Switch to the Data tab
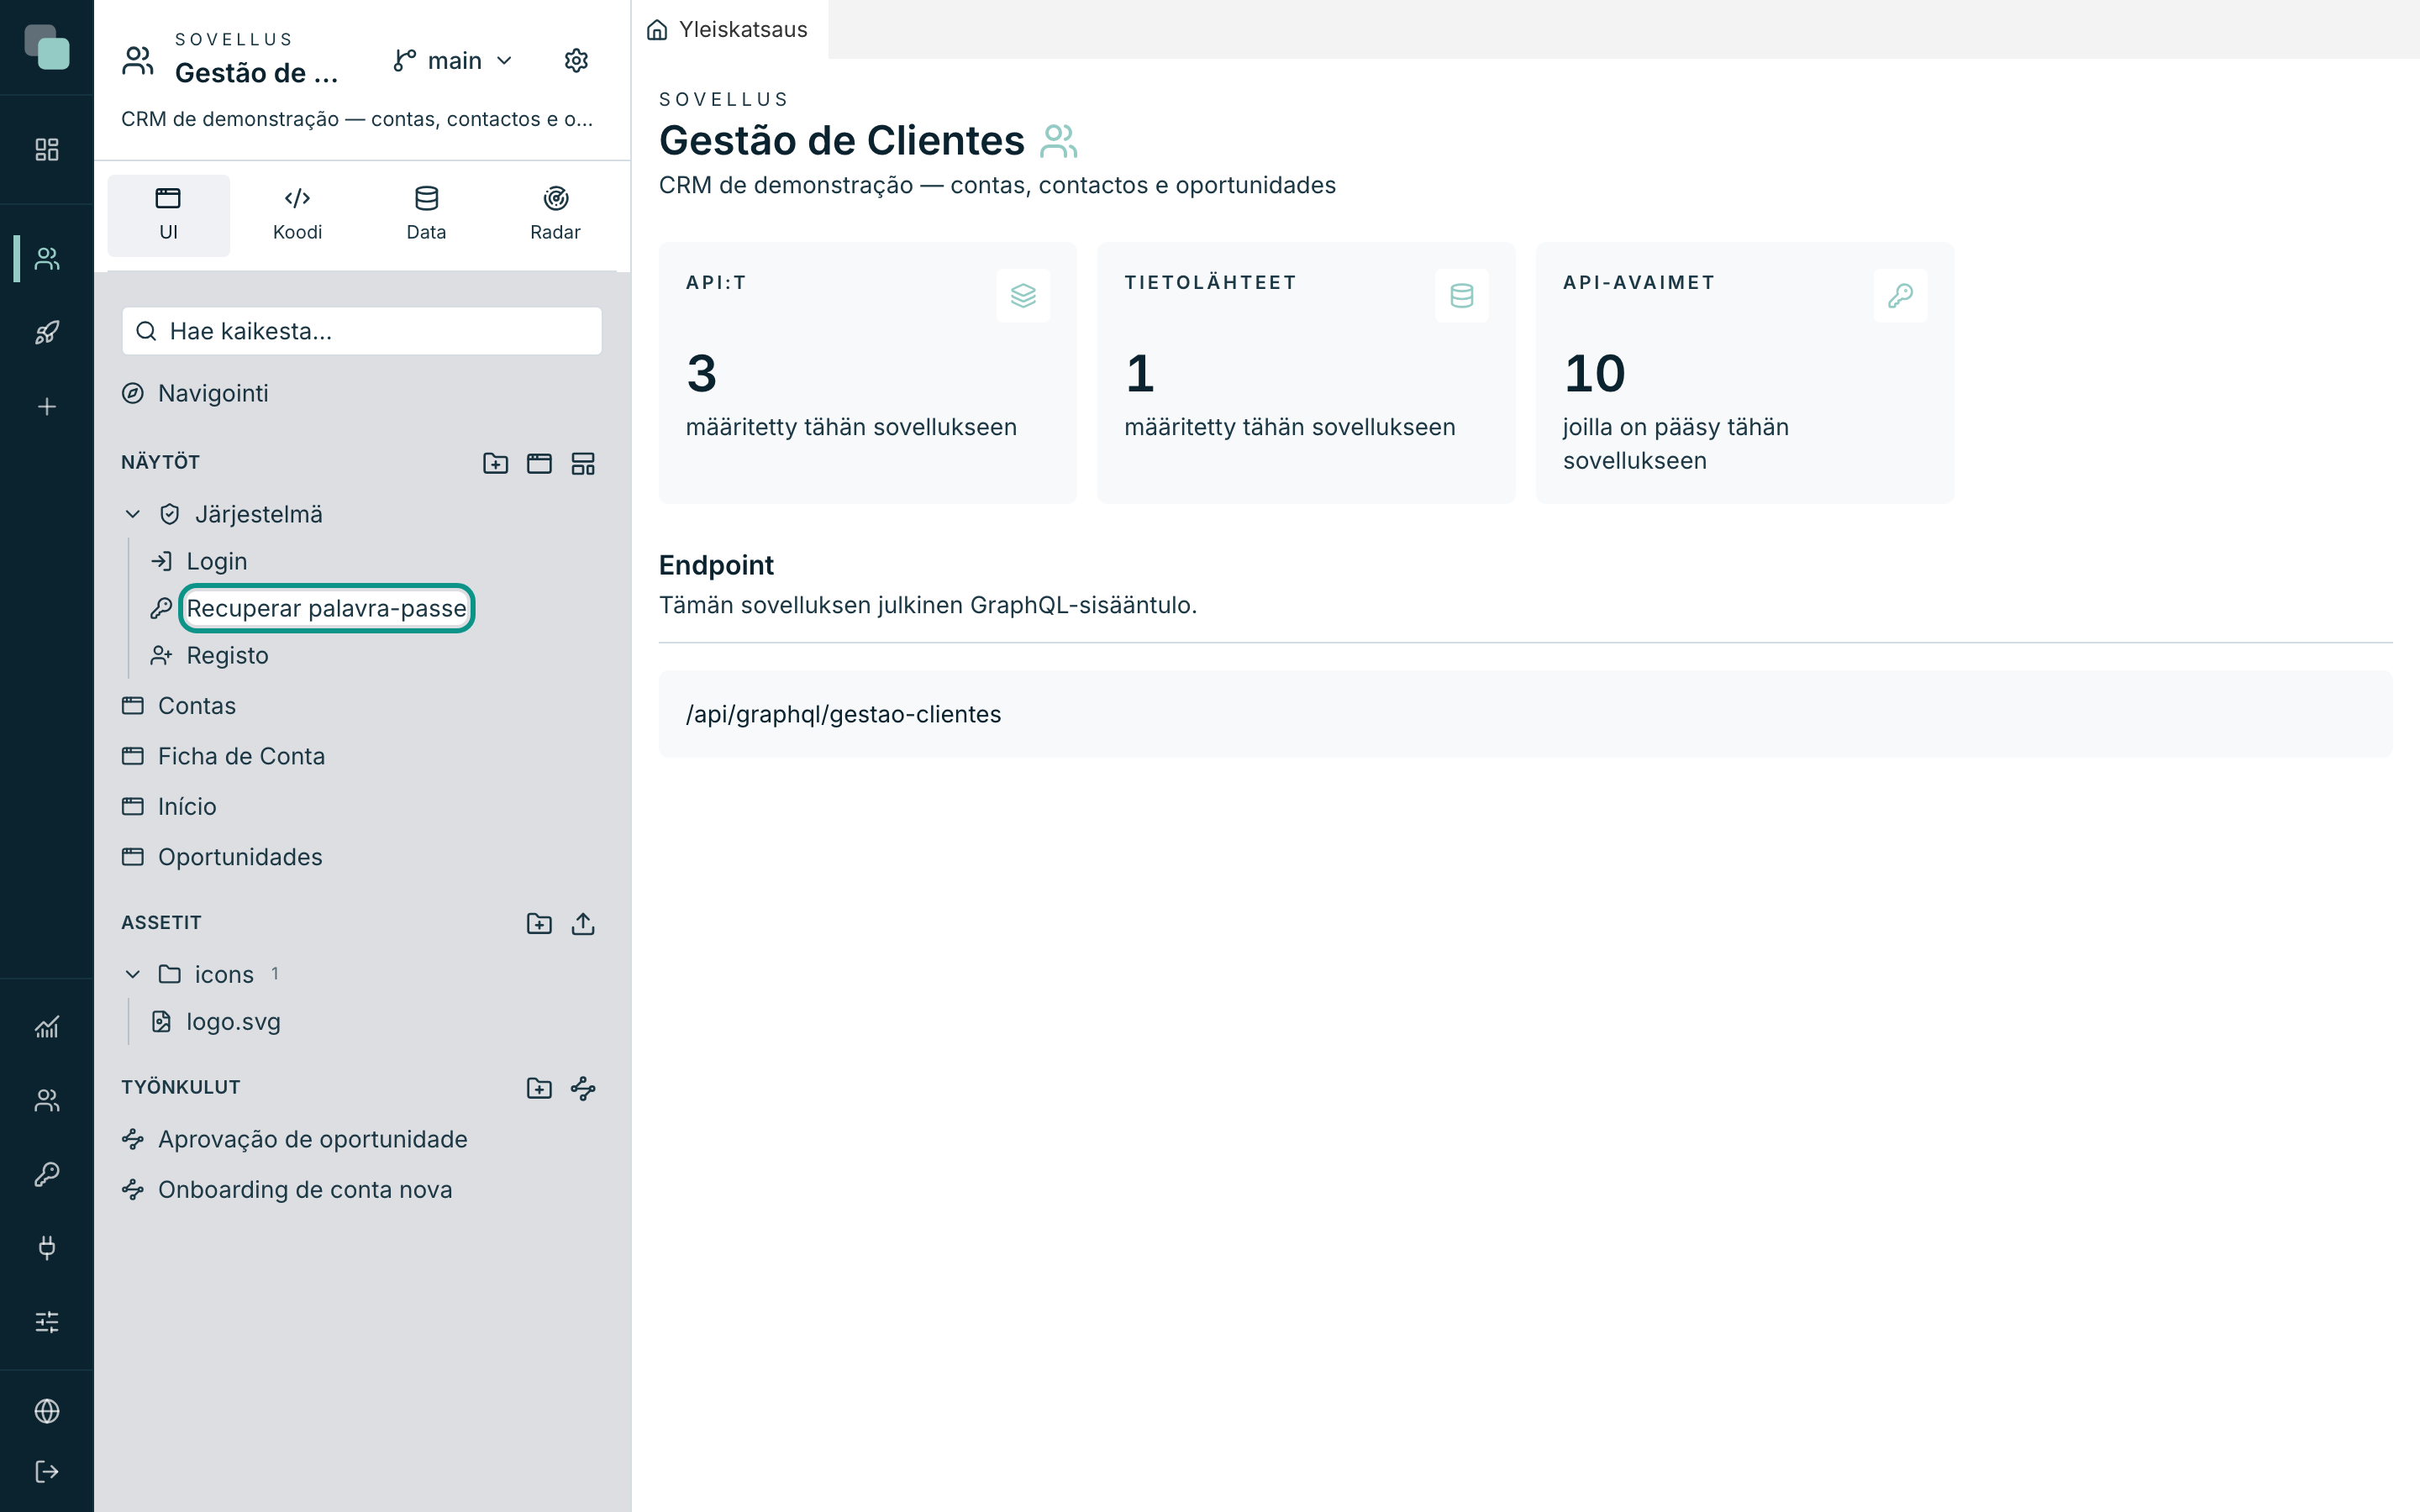The image size is (2420, 1512). pyautogui.click(x=426, y=215)
